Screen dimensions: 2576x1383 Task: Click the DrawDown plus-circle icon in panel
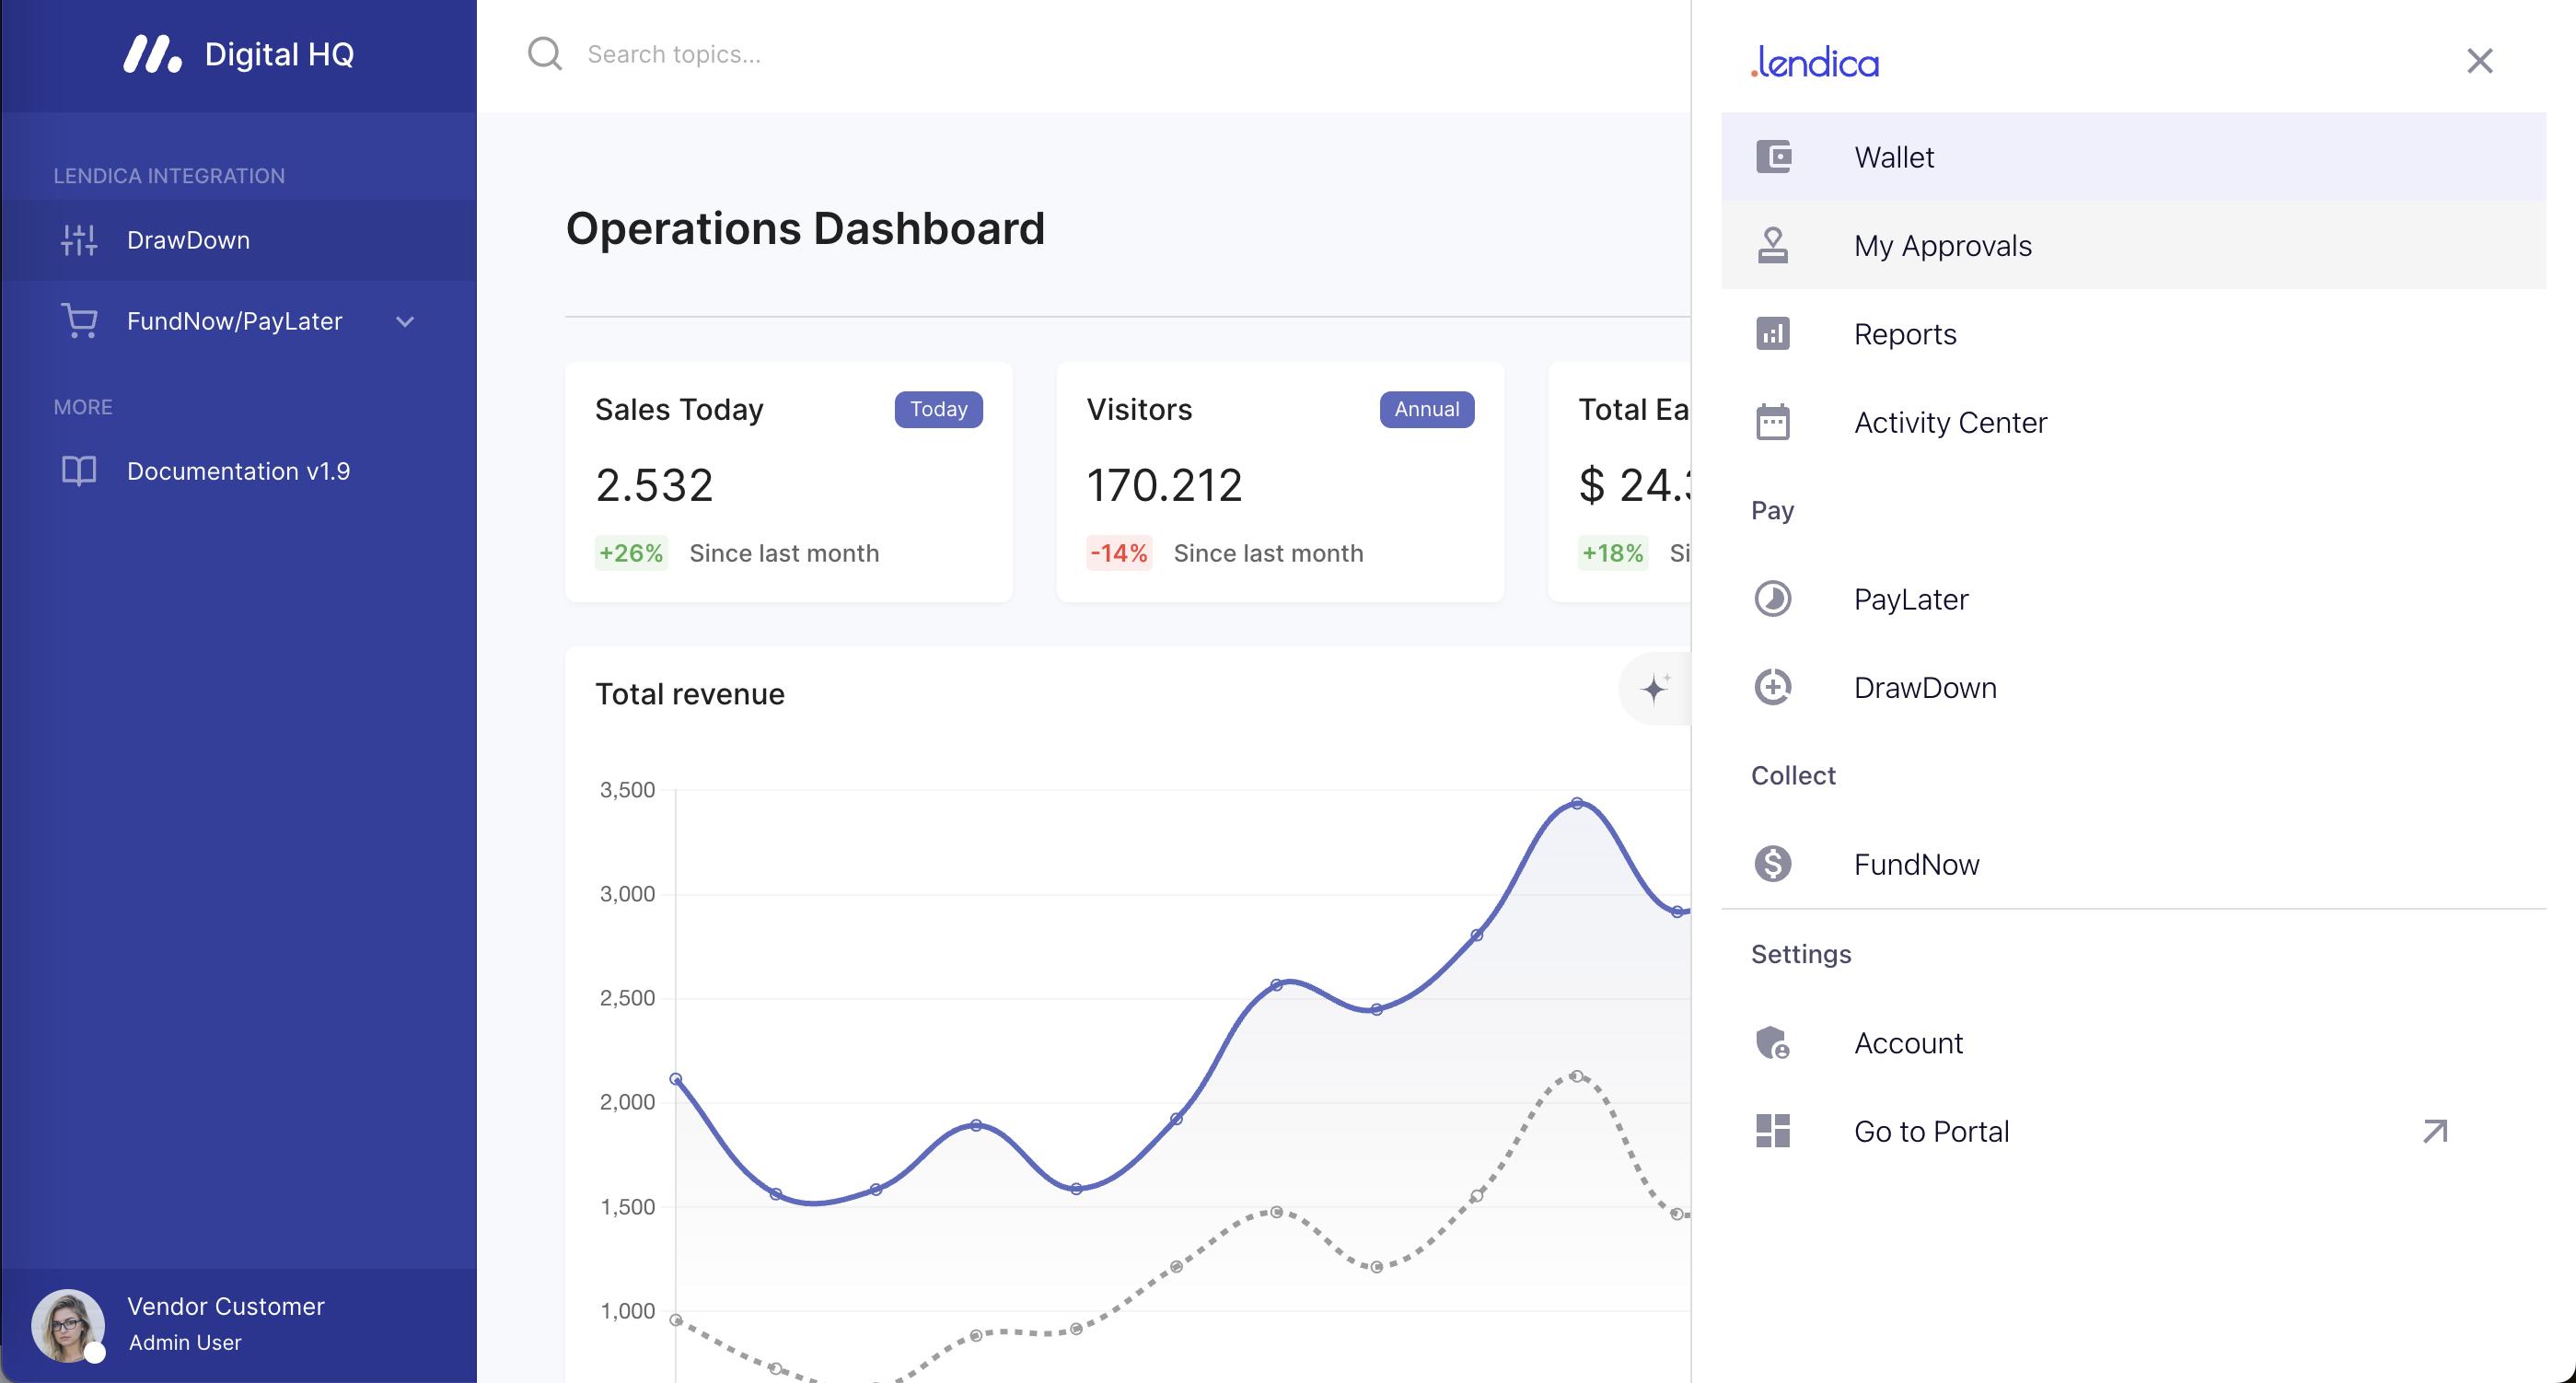tap(1773, 687)
